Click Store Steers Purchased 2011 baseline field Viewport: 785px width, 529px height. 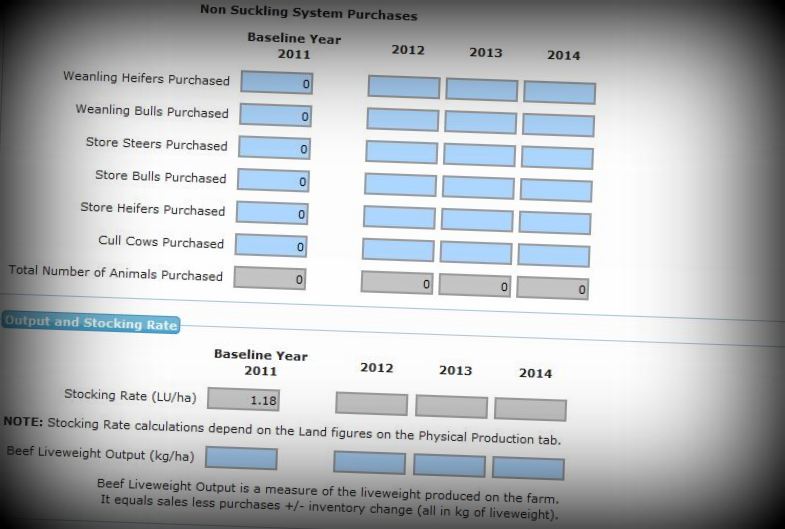[x=274, y=148]
